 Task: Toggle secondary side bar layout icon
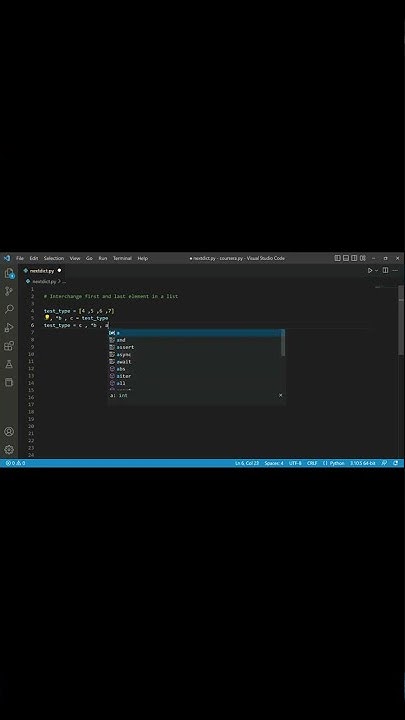(354, 258)
